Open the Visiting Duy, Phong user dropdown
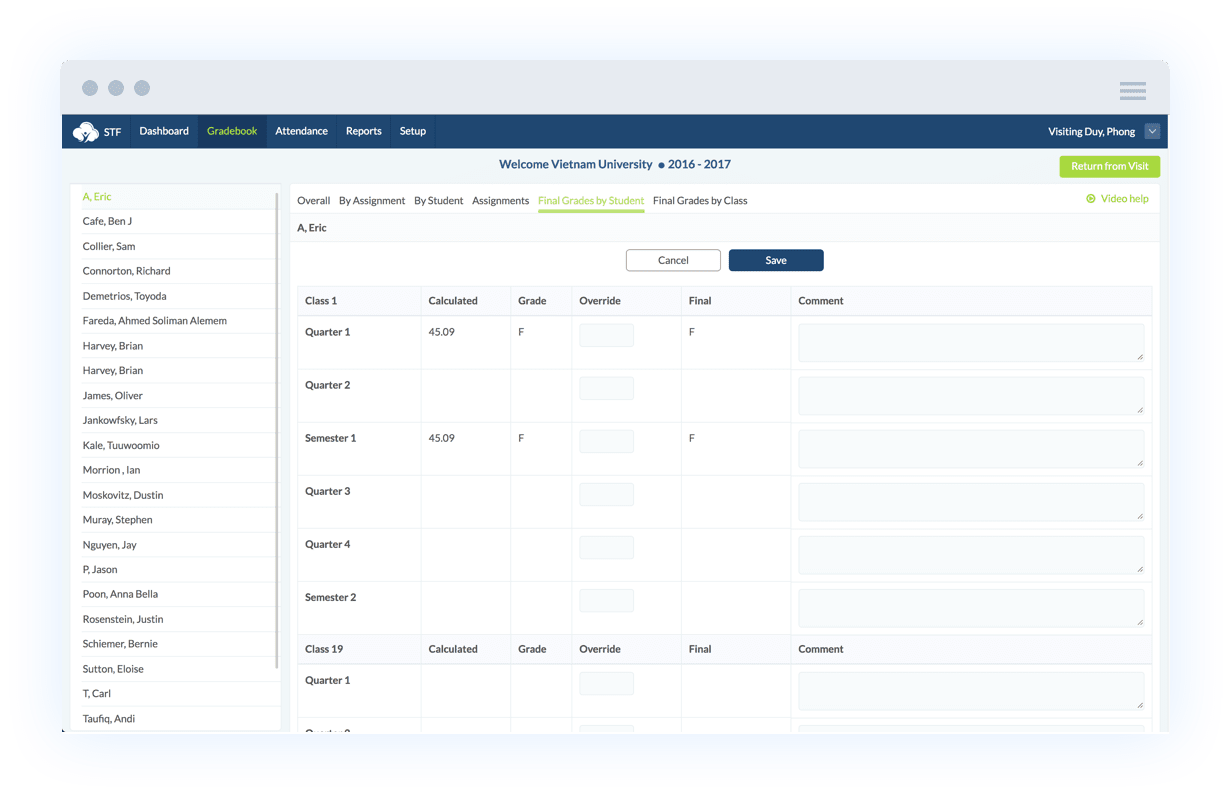This screenshot has height=794, width=1230. tap(1152, 131)
